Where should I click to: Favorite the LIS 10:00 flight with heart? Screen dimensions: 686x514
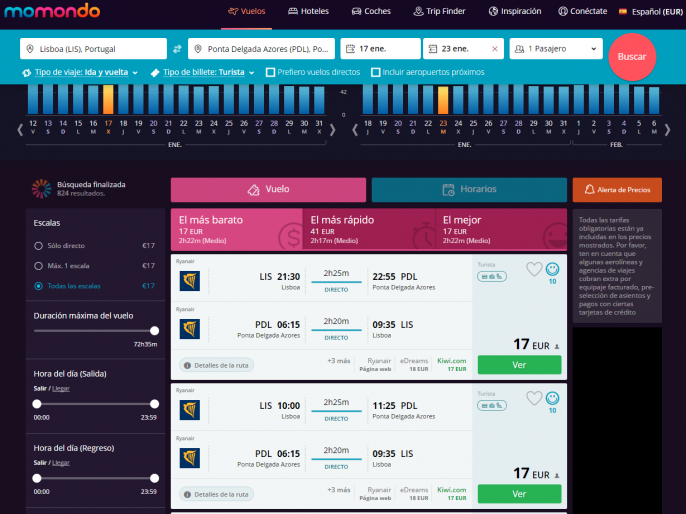coord(534,398)
